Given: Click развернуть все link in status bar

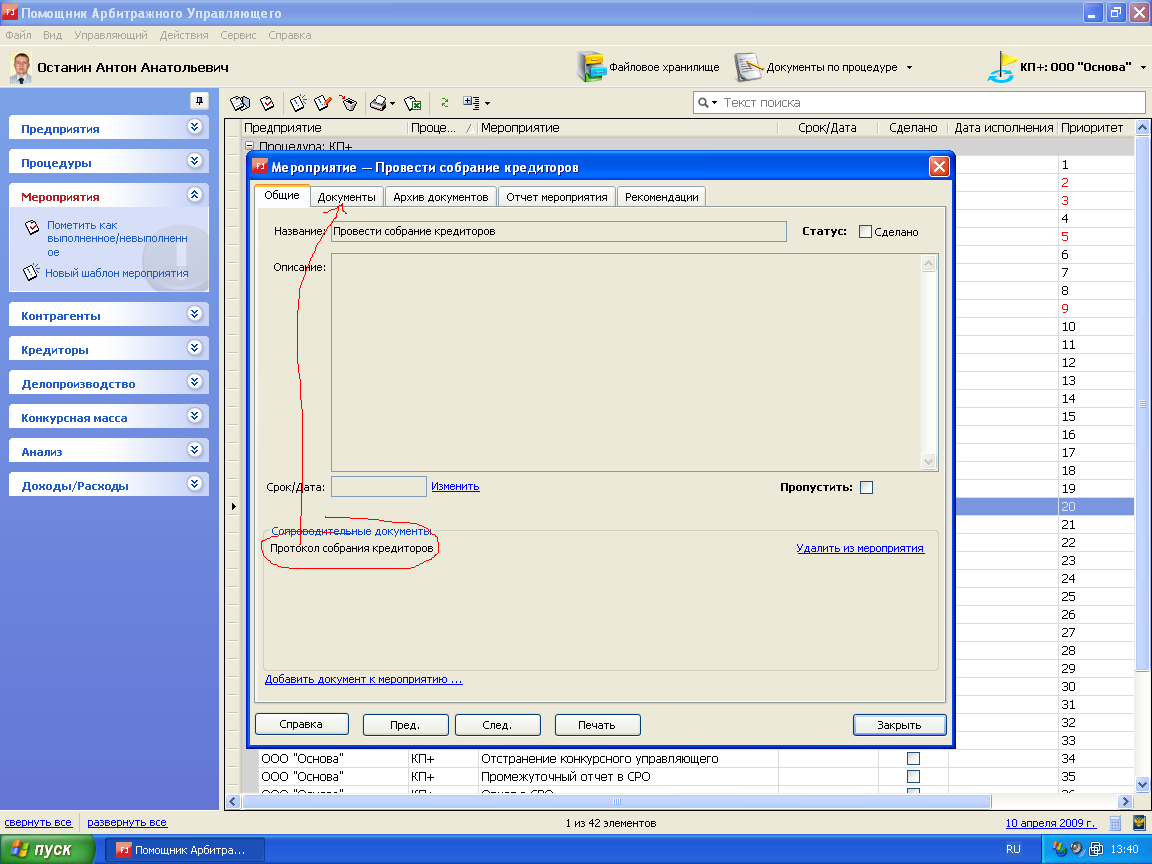Looking at the screenshot, I should point(127,822).
